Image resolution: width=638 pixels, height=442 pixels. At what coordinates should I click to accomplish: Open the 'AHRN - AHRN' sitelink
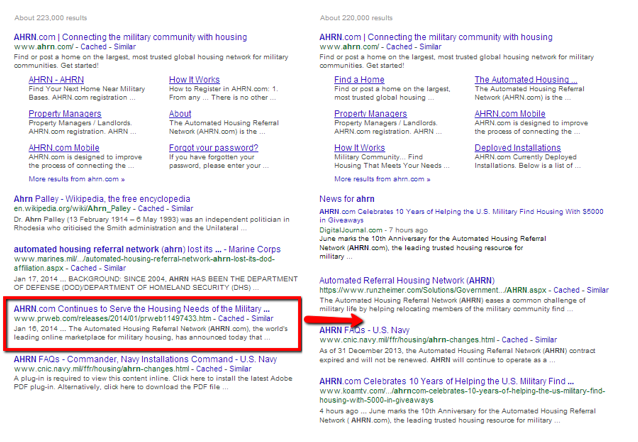point(54,79)
